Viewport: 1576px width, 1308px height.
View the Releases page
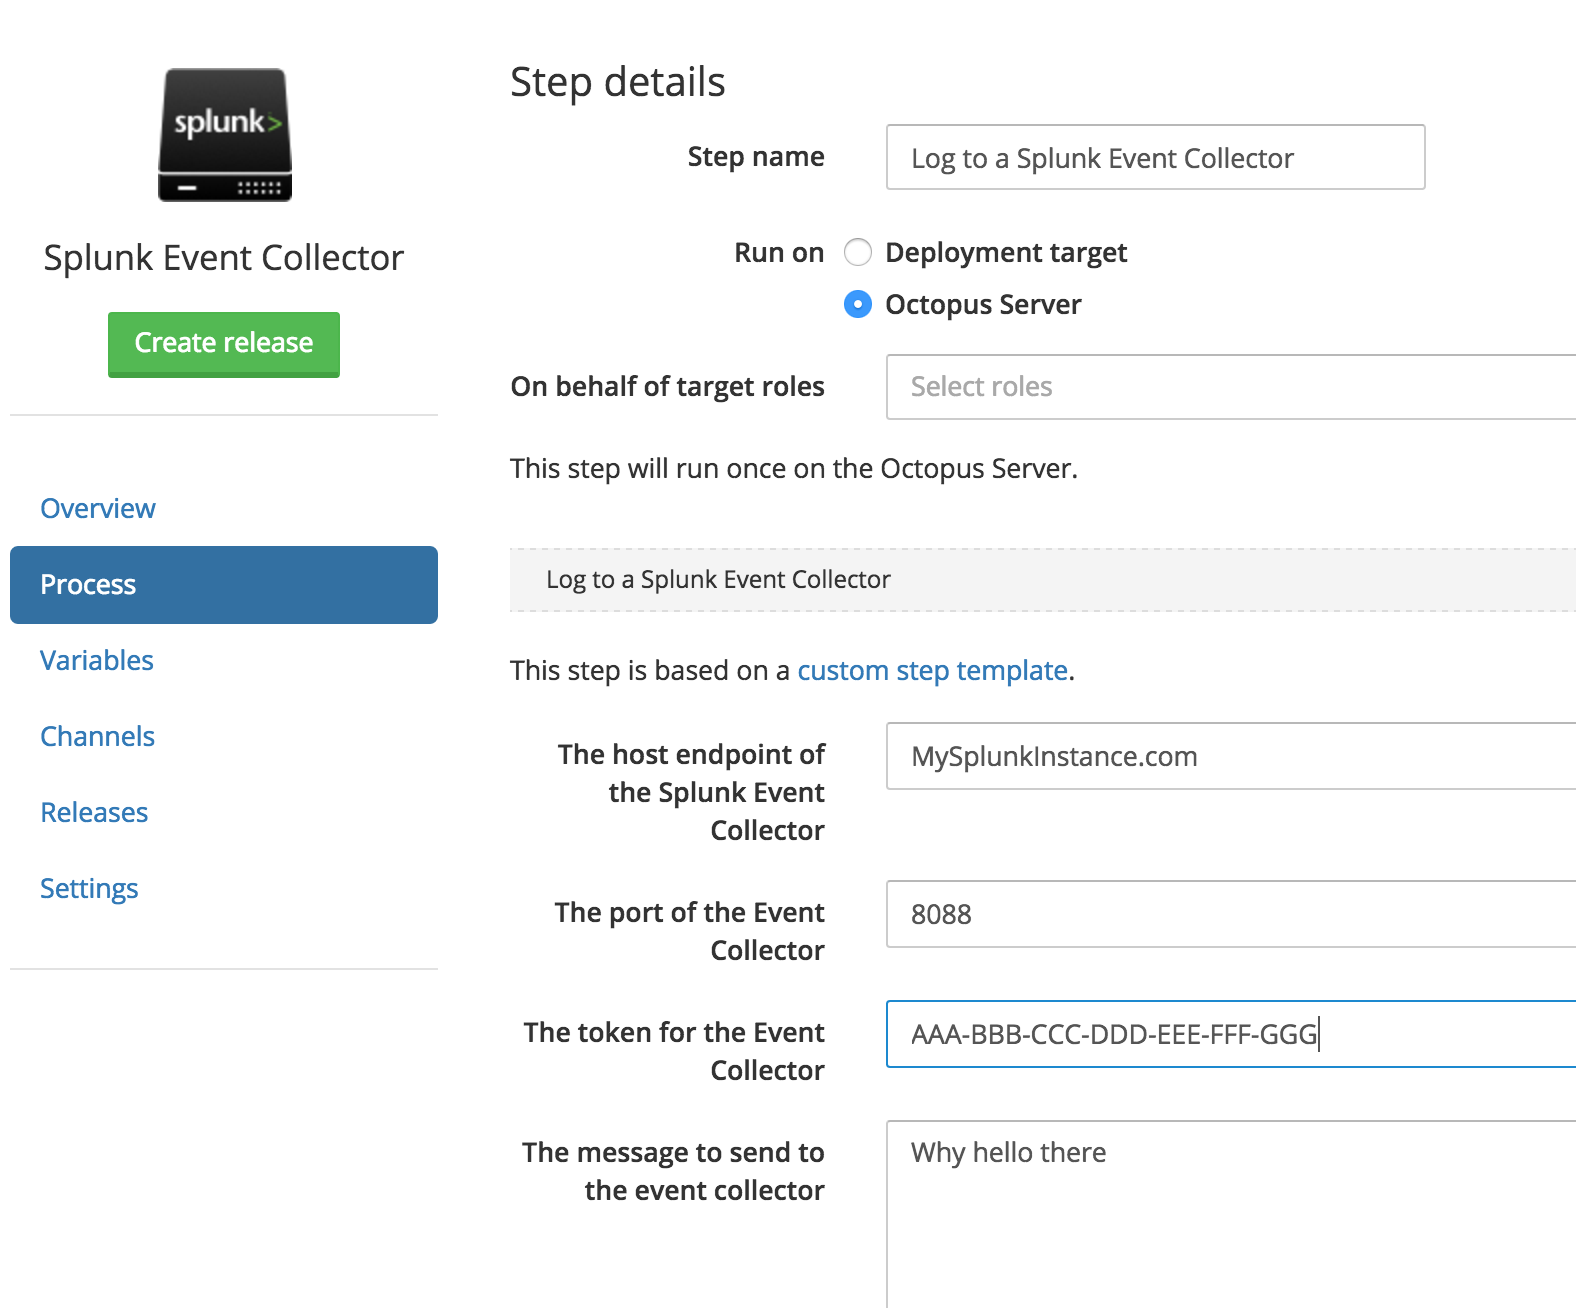tap(94, 812)
